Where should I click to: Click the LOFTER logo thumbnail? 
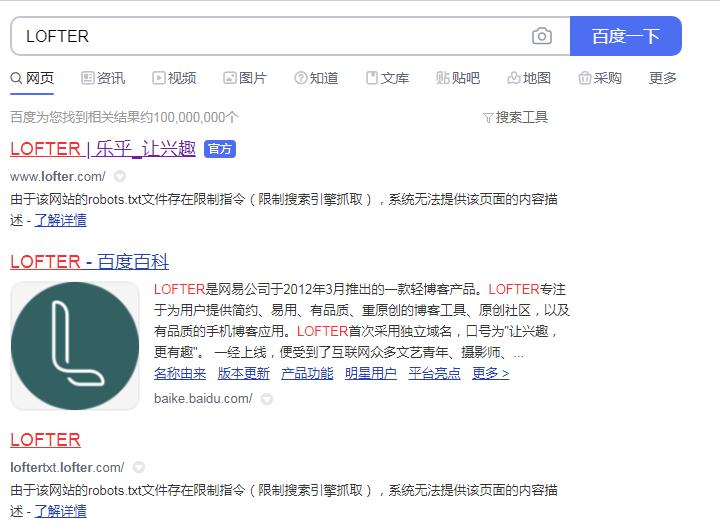[x=75, y=346]
